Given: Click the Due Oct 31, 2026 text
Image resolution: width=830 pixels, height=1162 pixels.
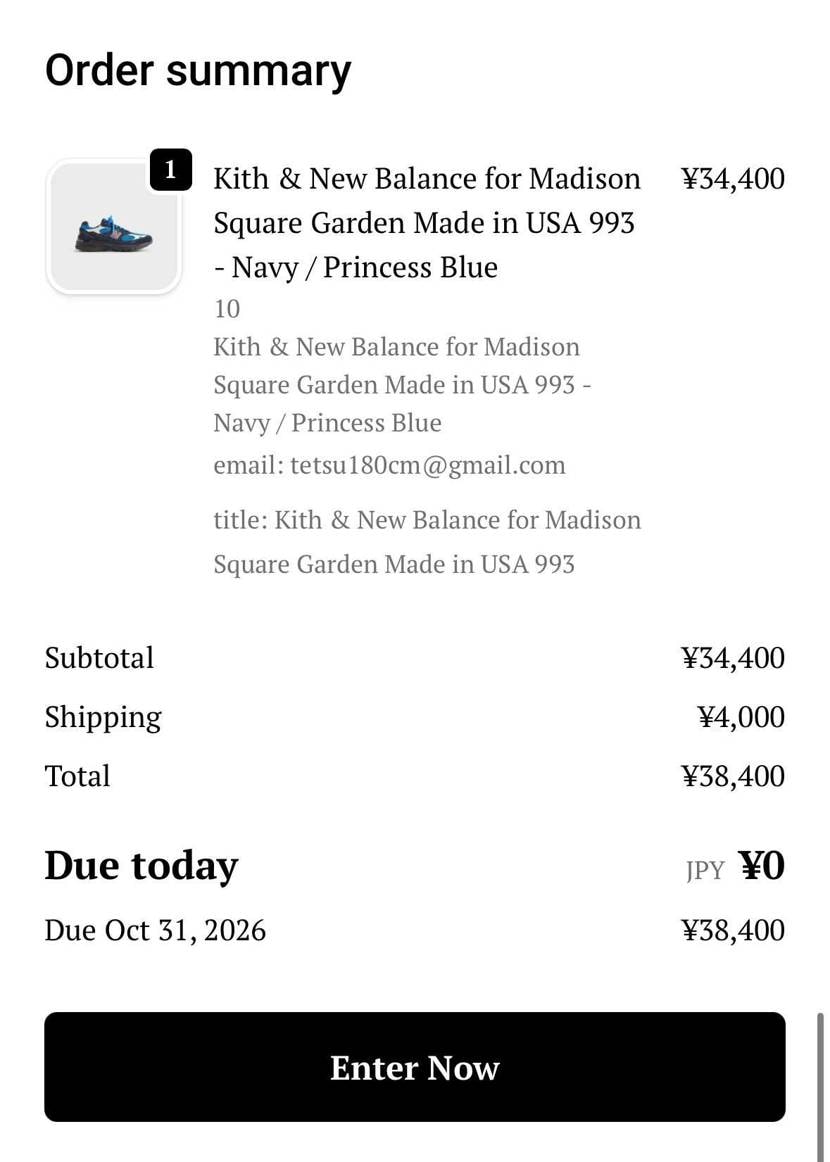Looking at the screenshot, I should [x=155, y=930].
